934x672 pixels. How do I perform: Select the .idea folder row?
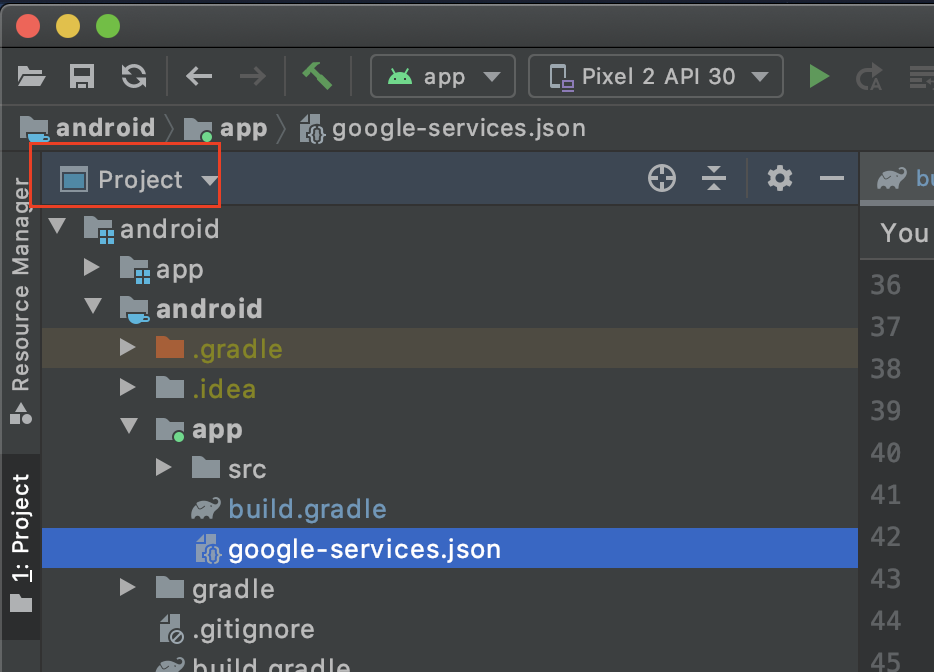[x=450, y=388]
